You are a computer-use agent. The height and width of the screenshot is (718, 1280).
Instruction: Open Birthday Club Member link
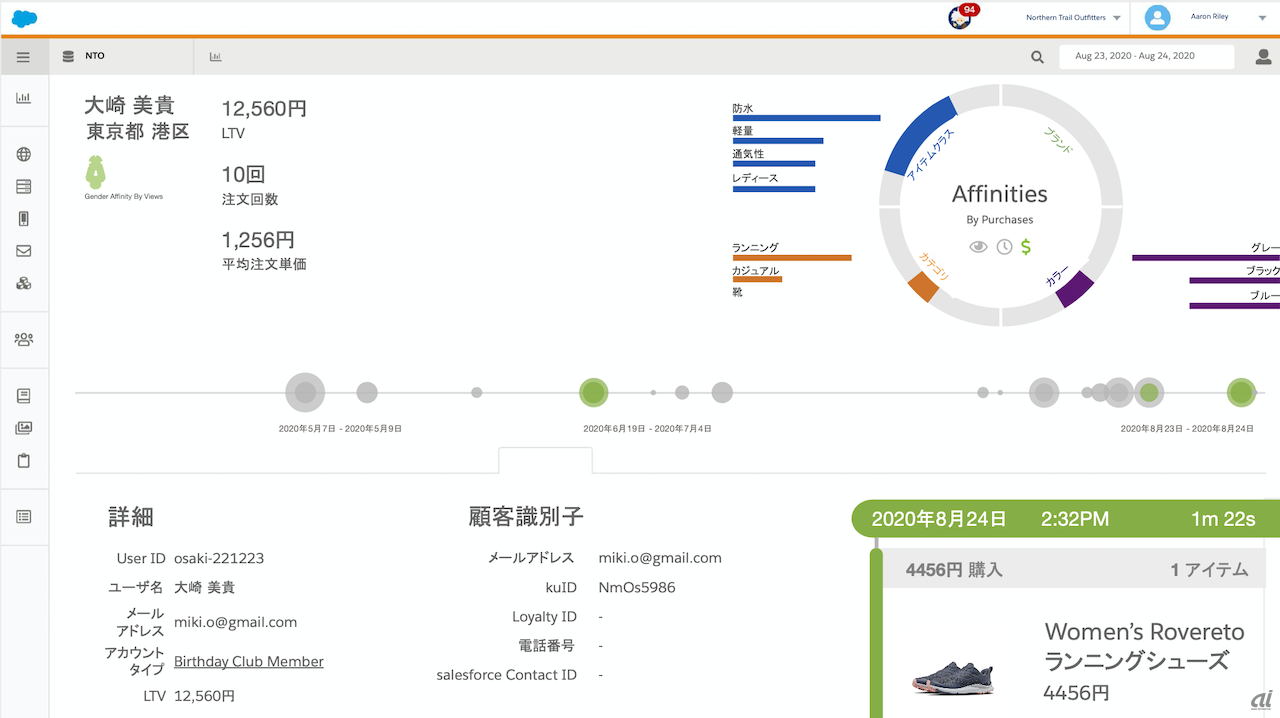tap(249, 661)
